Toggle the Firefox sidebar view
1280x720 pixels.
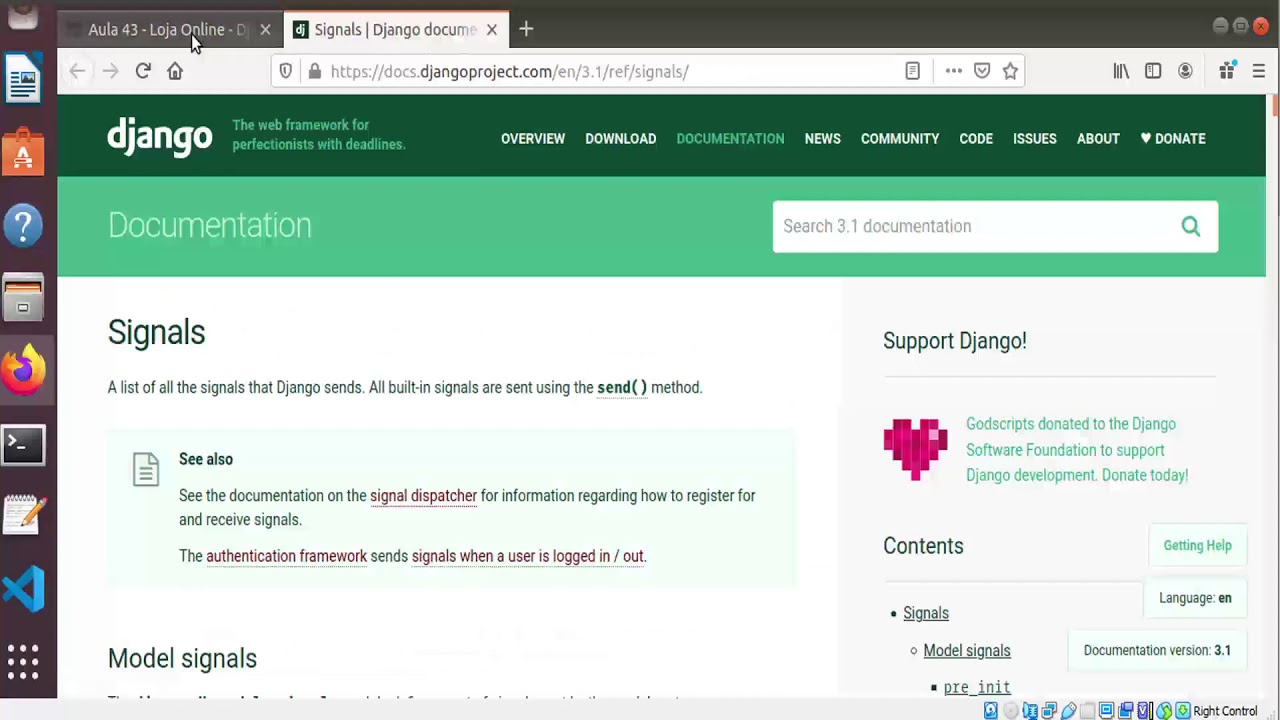tap(1153, 71)
